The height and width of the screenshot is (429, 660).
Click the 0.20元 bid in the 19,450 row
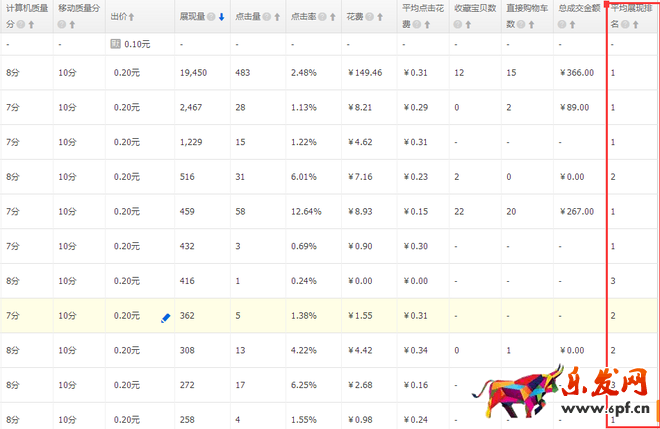[127, 73]
